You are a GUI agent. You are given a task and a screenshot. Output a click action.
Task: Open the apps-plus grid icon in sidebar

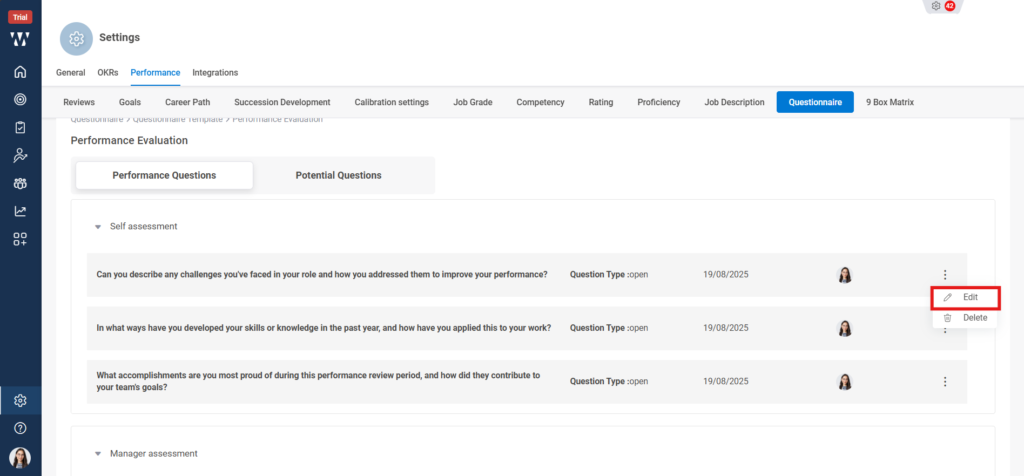[x=20, y=240]
